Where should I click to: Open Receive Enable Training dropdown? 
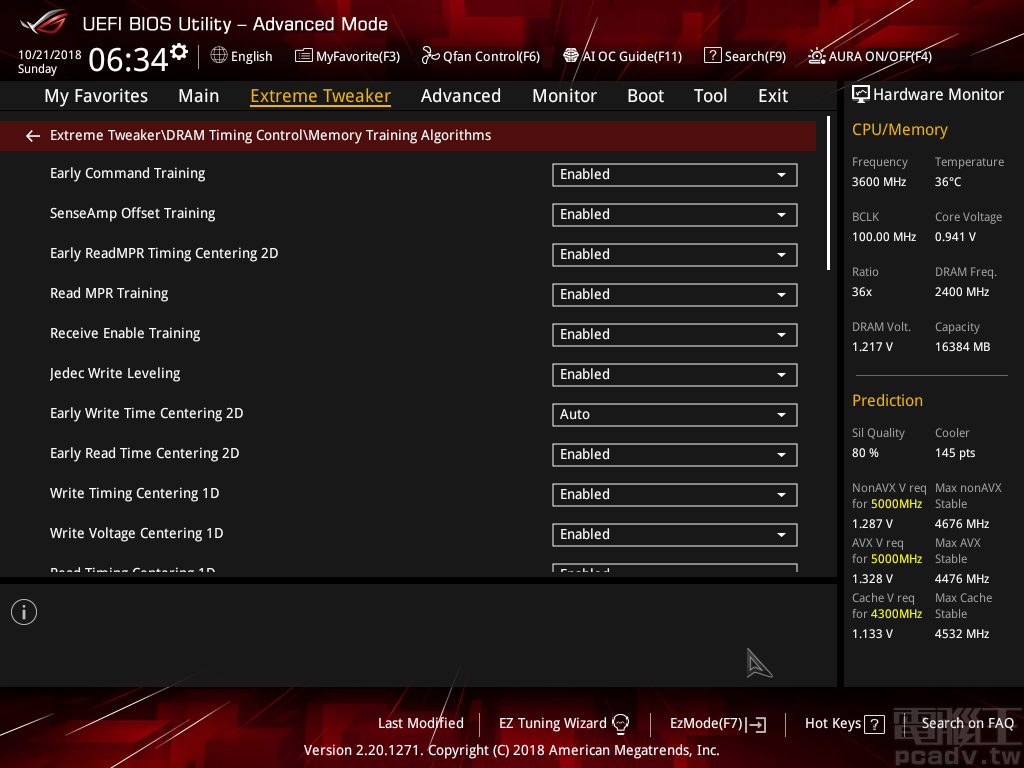675,335
